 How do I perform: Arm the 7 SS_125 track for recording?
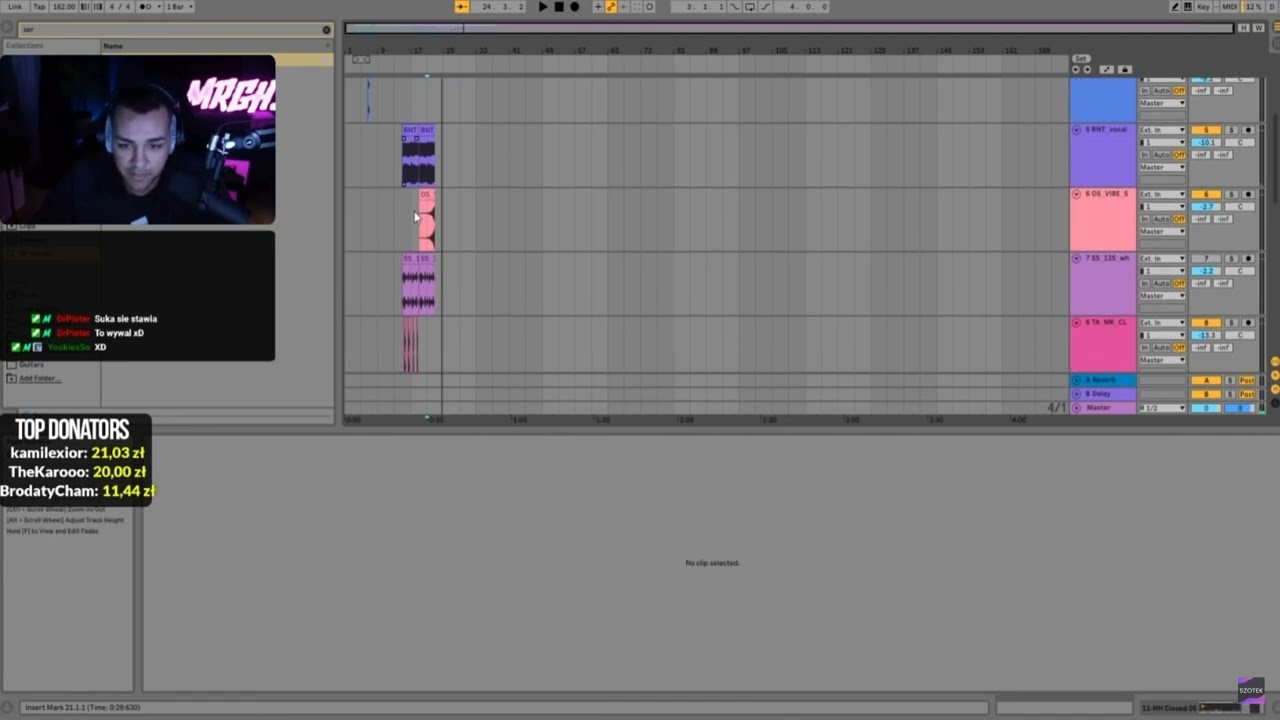(1248, 258)
